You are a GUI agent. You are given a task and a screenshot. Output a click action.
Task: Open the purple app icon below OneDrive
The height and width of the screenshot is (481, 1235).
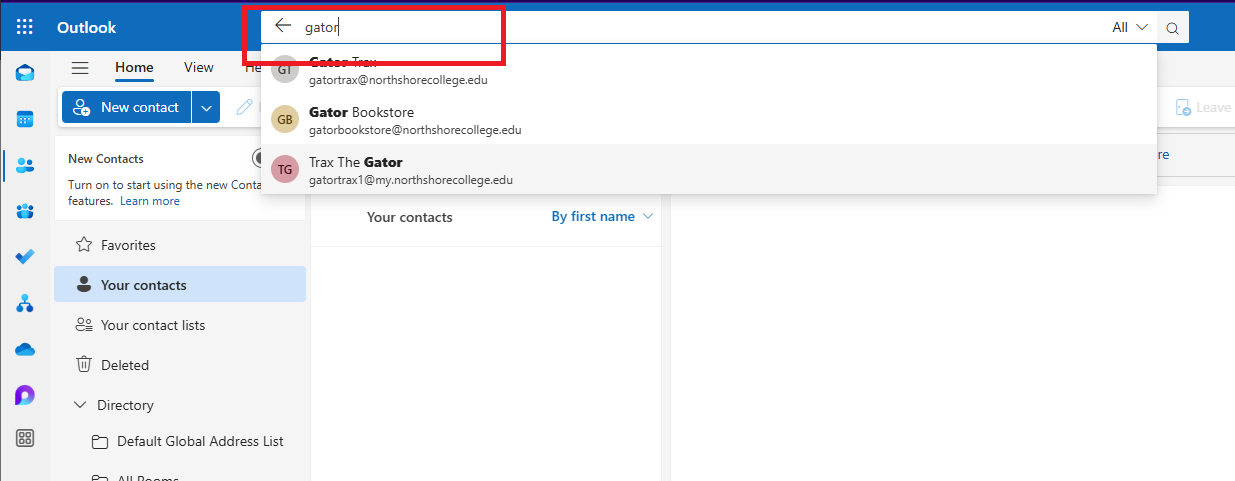25,395
